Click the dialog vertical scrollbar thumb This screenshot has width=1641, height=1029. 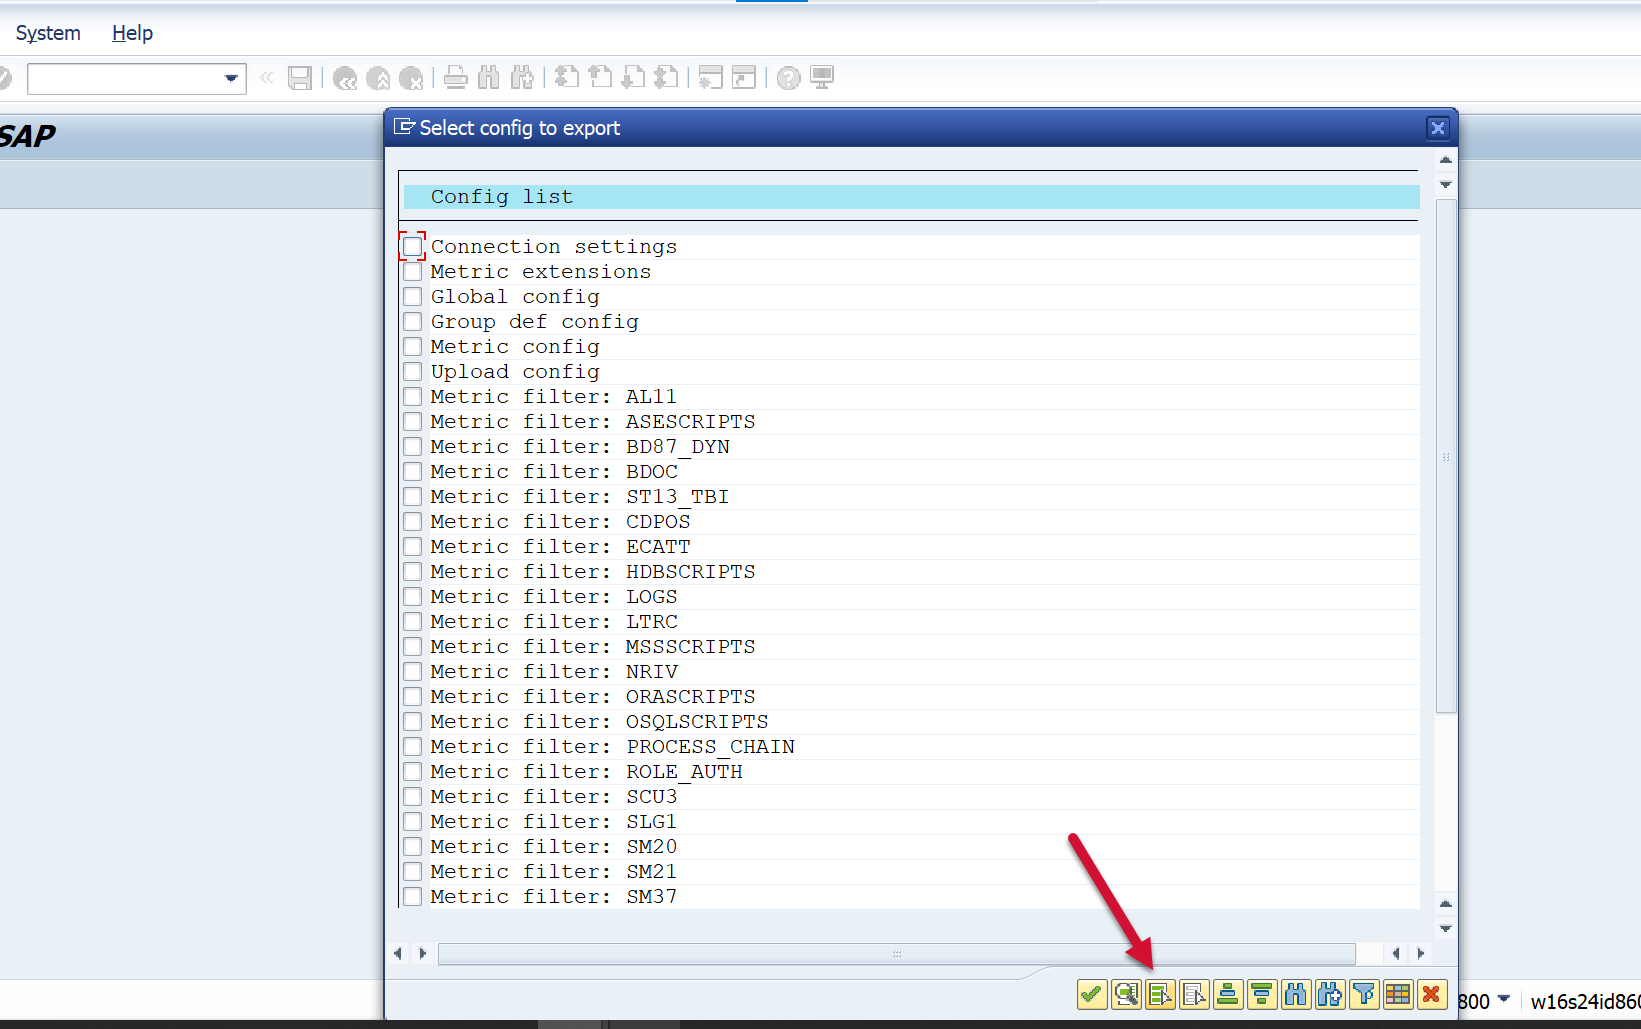click(1445, 456)
